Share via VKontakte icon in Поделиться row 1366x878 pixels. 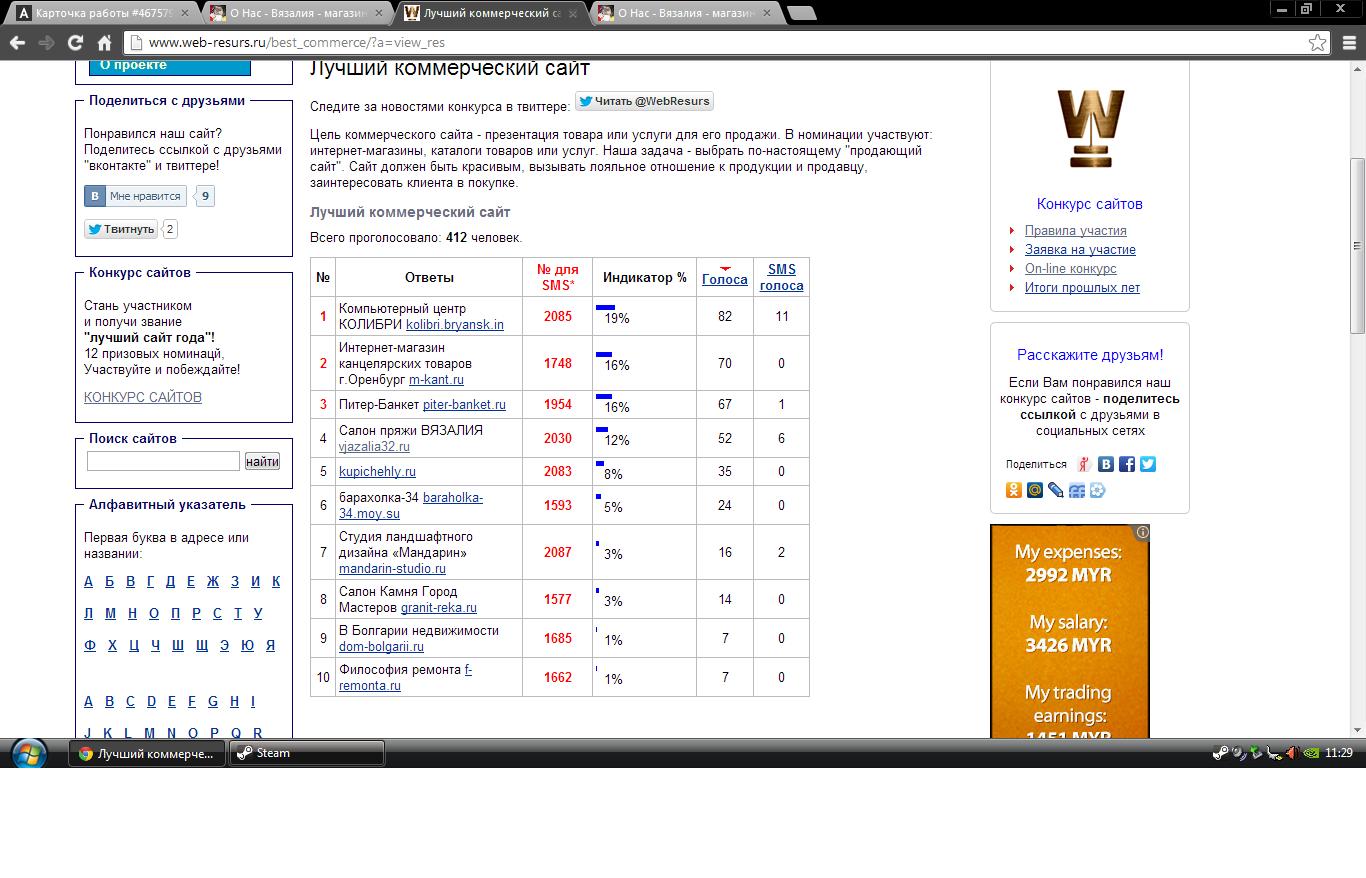(1106, 464)
